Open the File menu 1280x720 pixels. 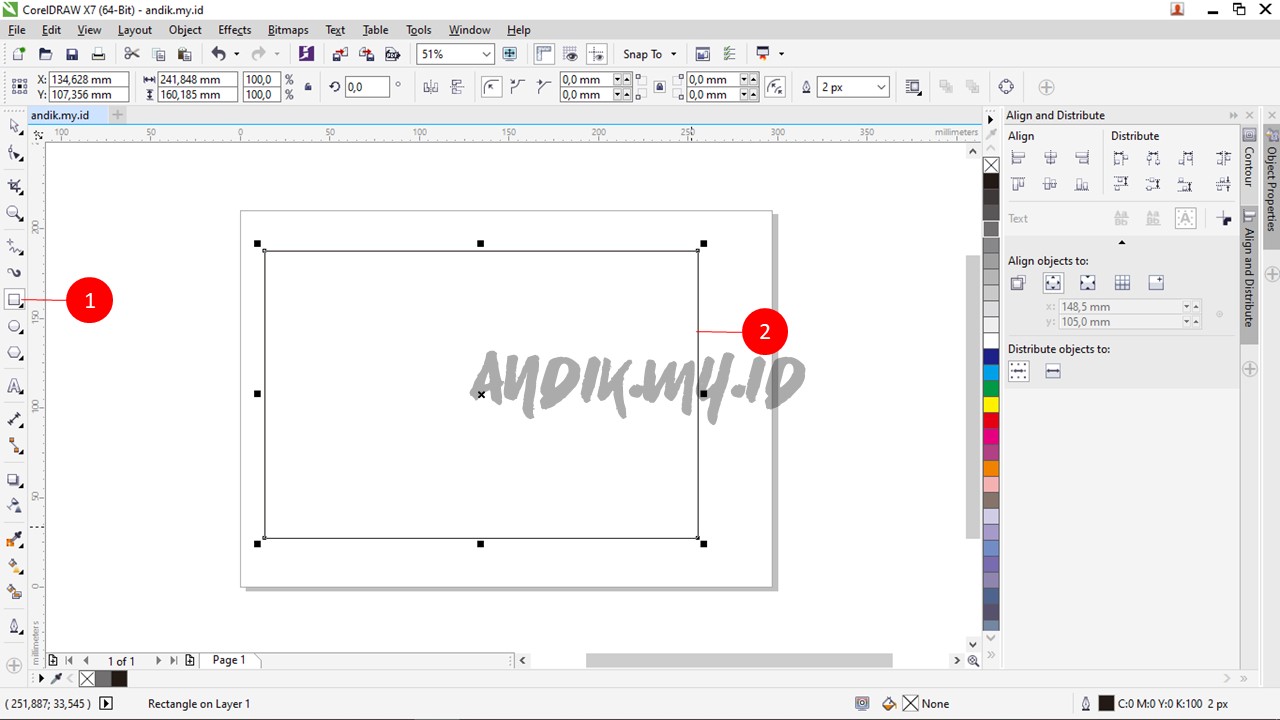[x=17, y=30]
